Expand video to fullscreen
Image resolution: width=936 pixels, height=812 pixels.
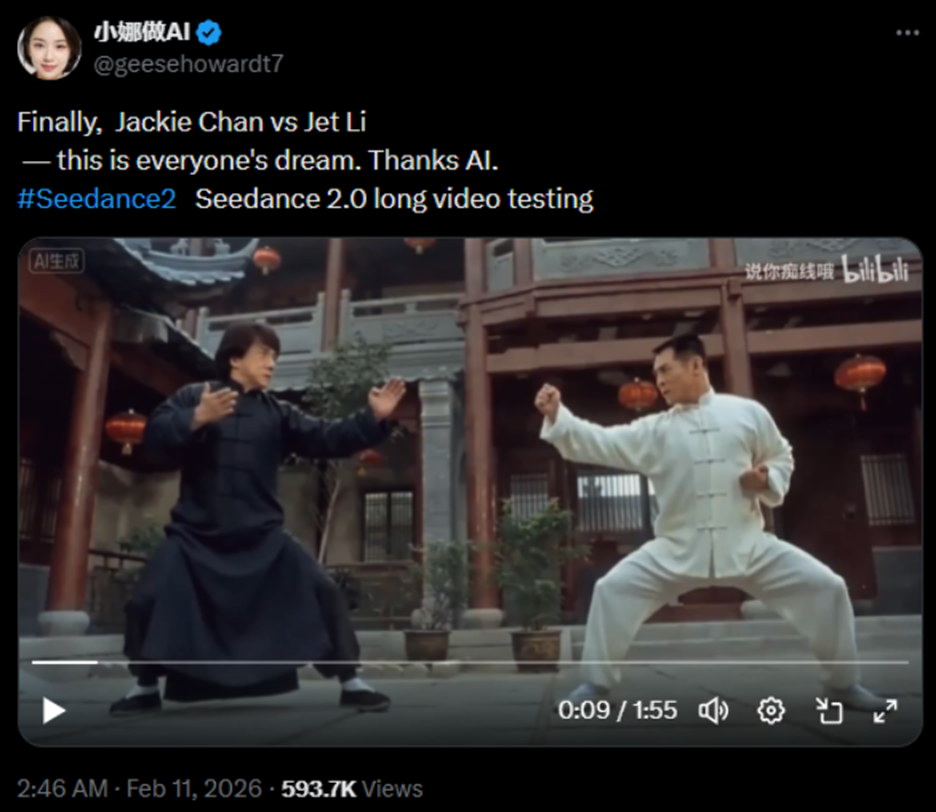coord(885,710)
